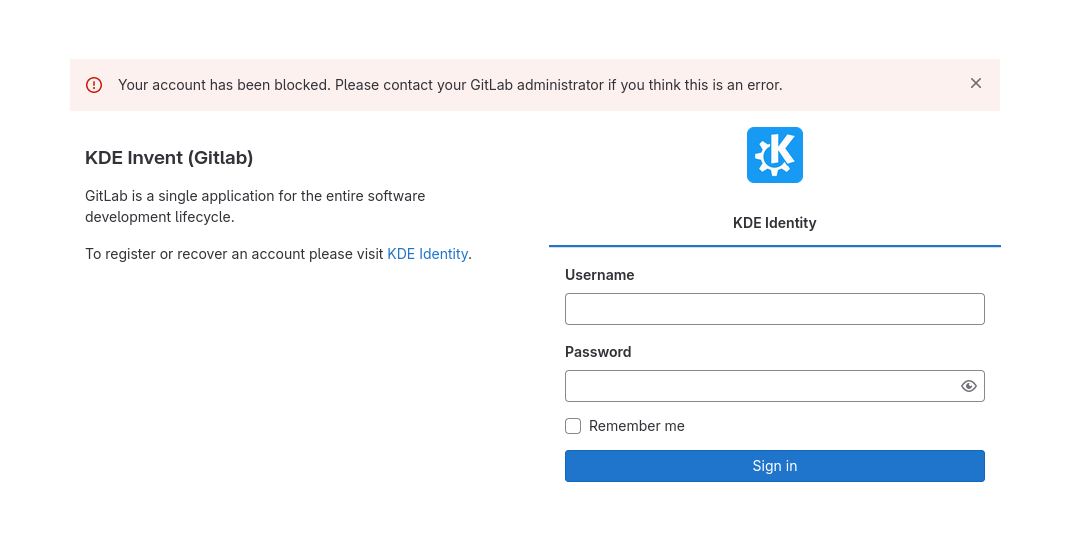The image size is (1068, 545).
Task: Dismiss the blocked account alert
Action: pos(975,83)
